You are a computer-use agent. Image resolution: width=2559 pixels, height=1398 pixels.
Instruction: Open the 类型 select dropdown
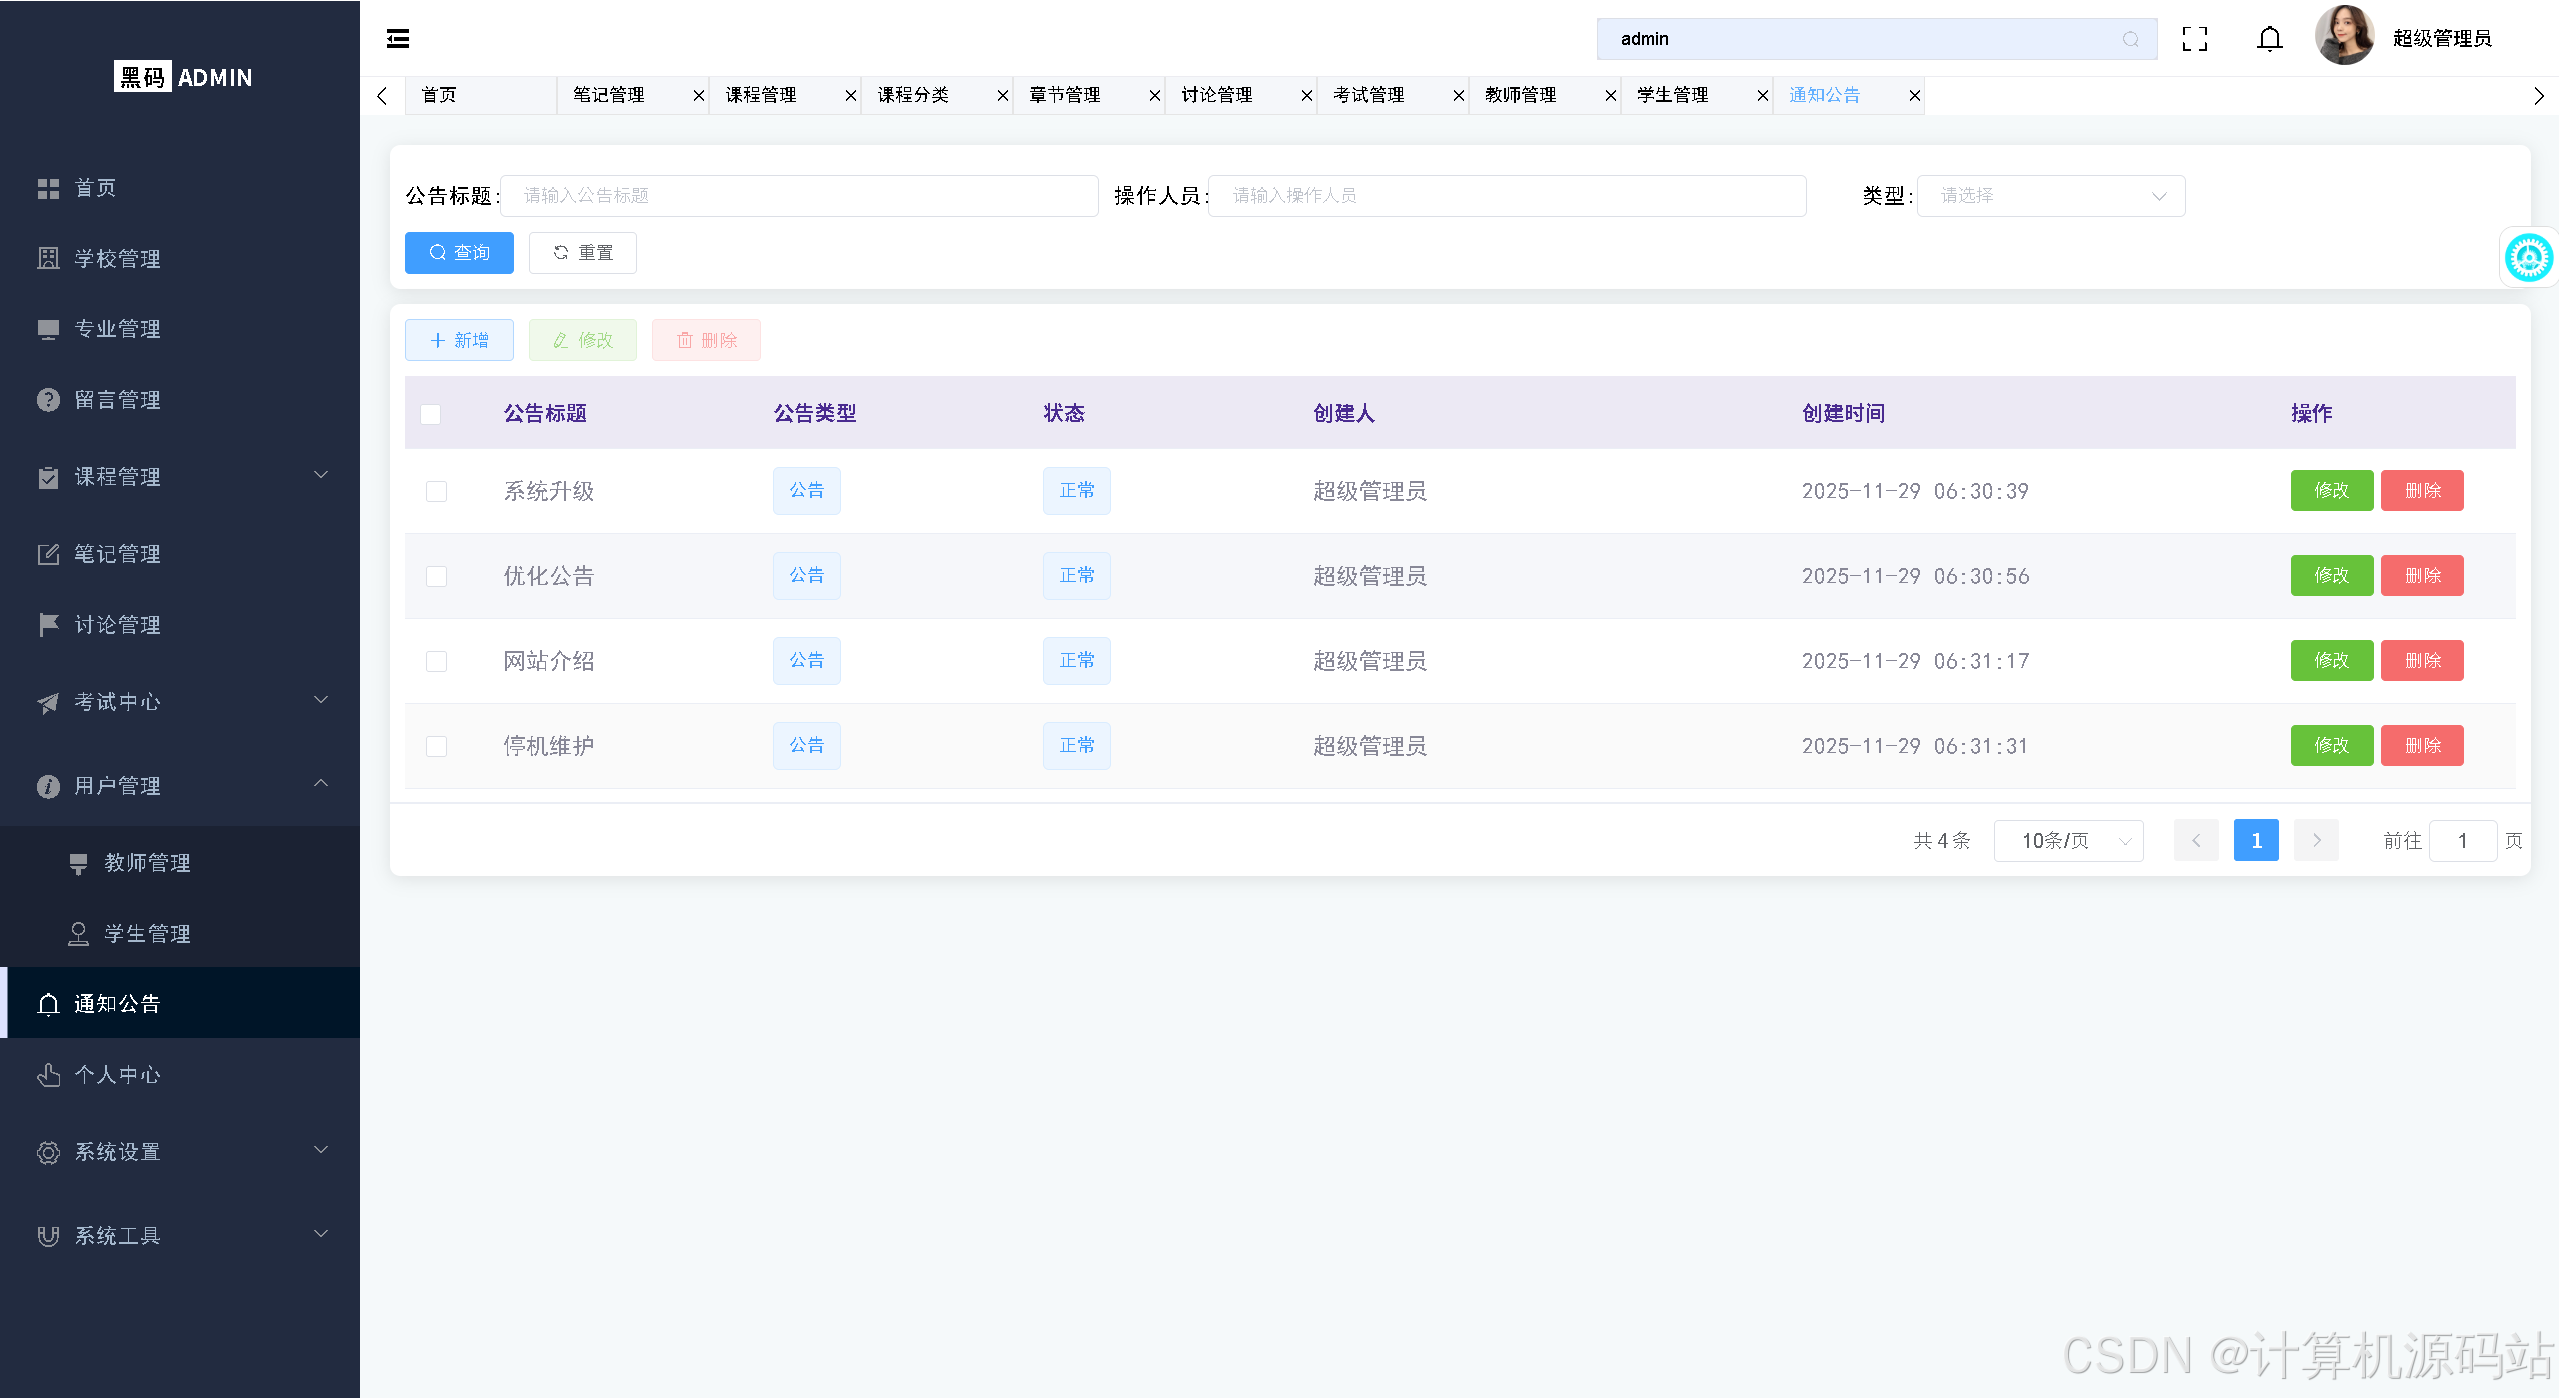point(2050,196)
